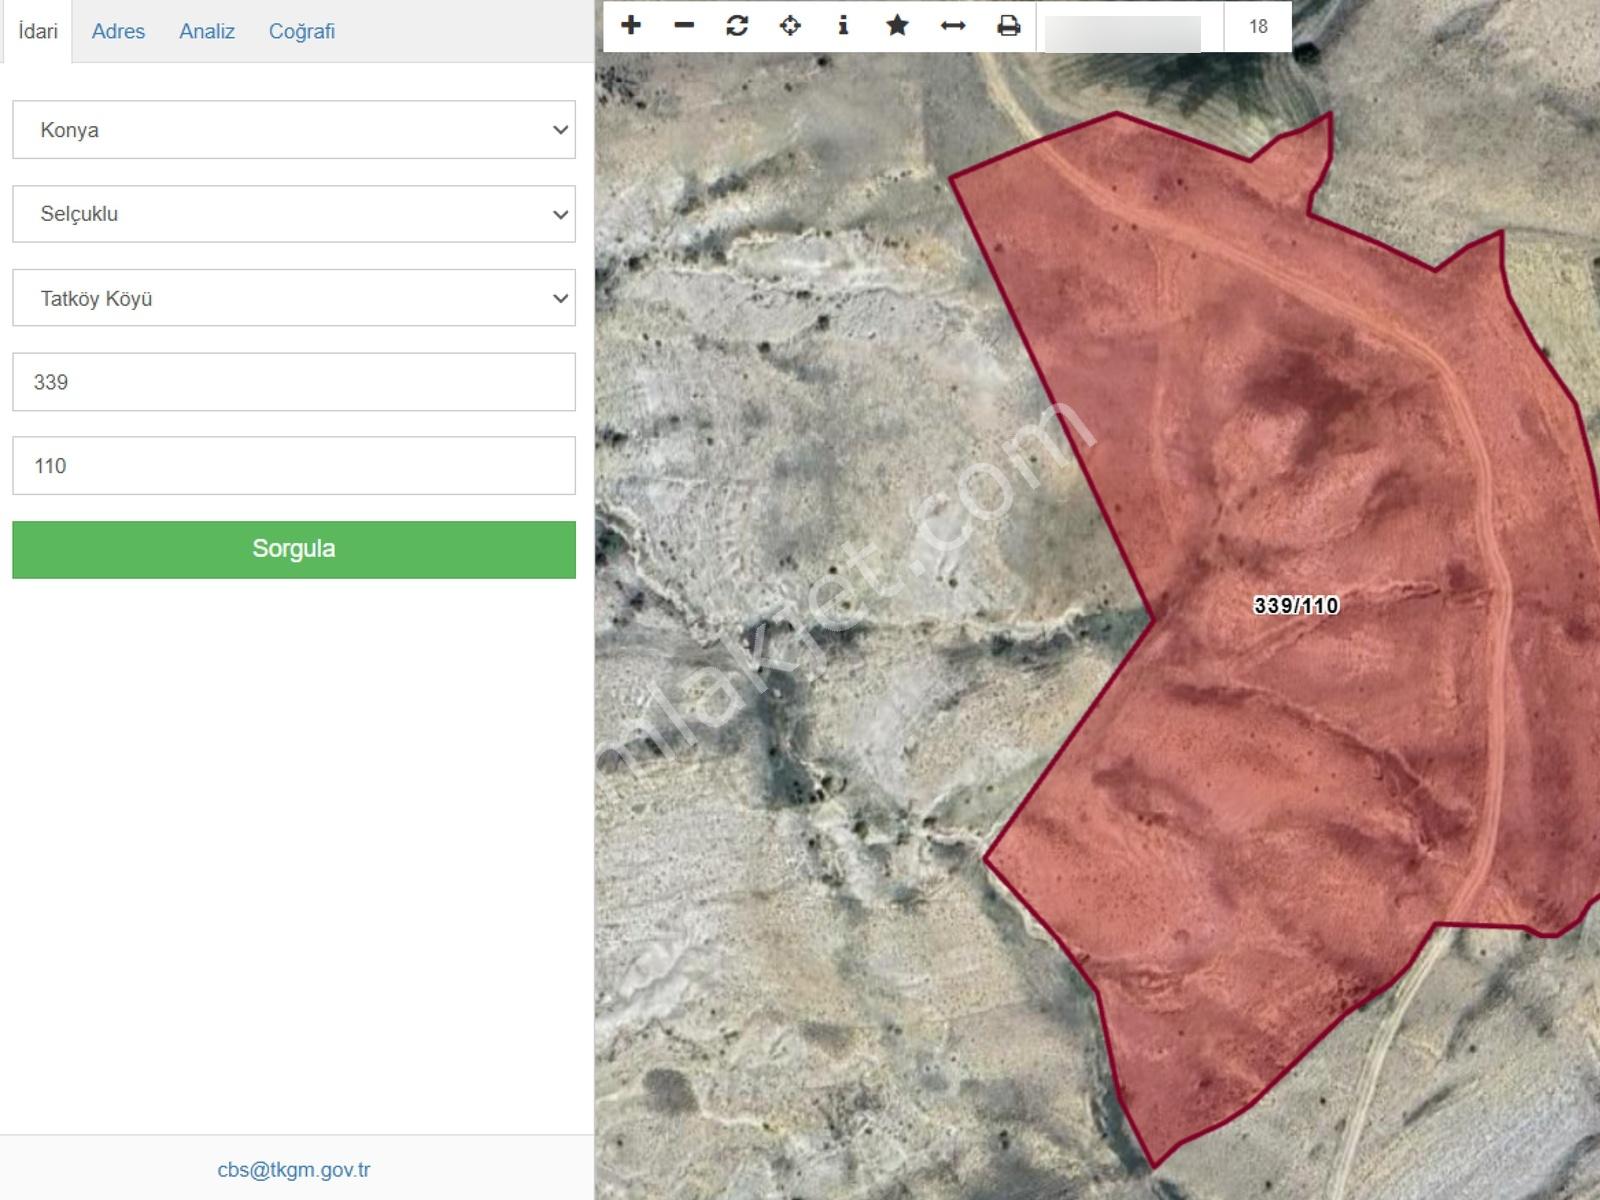Focus the block number field 339
Image resolution: width=1600 pixels, height=1200 pixels.
(294, 381)
